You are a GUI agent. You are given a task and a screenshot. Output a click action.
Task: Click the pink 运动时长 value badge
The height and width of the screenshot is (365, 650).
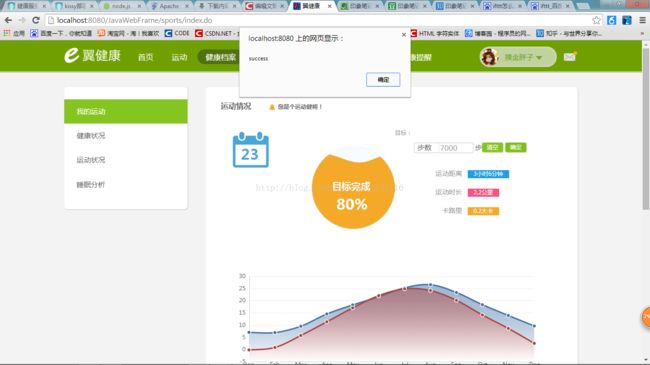point(483,192)
